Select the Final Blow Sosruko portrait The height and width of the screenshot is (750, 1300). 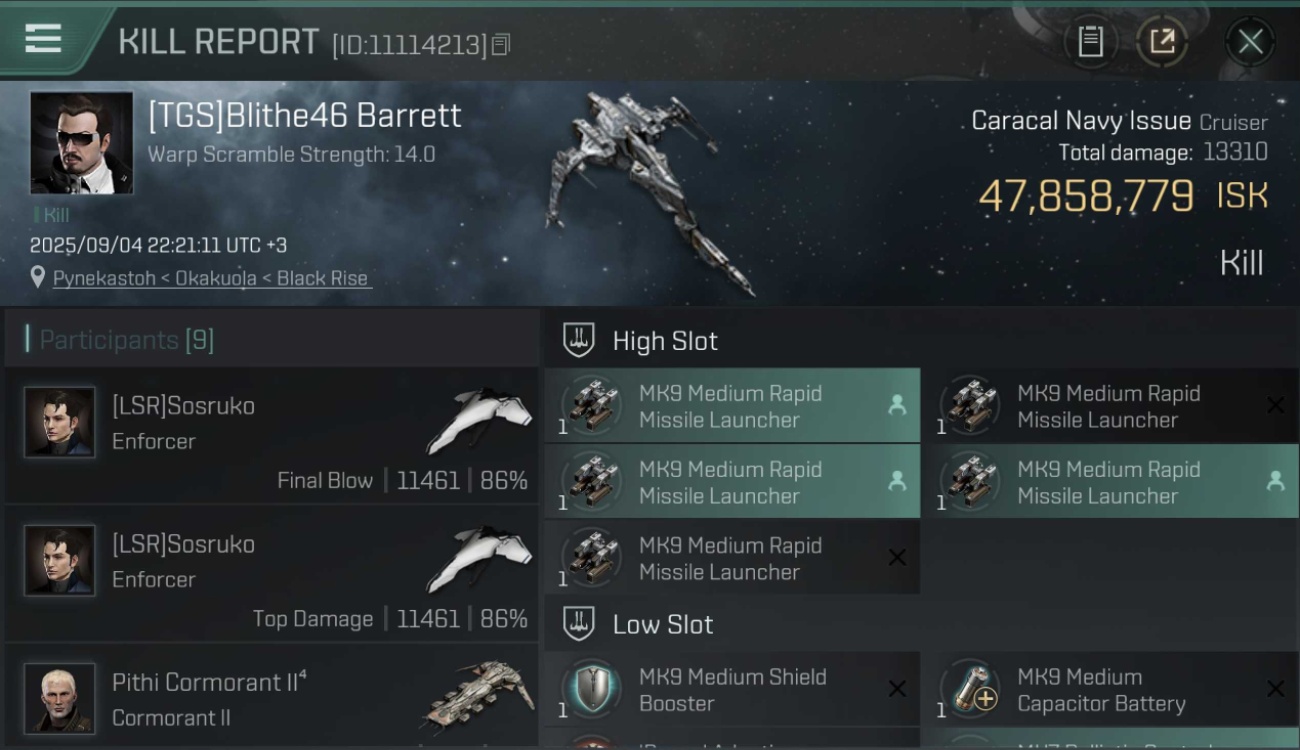[x=60, y=423]
